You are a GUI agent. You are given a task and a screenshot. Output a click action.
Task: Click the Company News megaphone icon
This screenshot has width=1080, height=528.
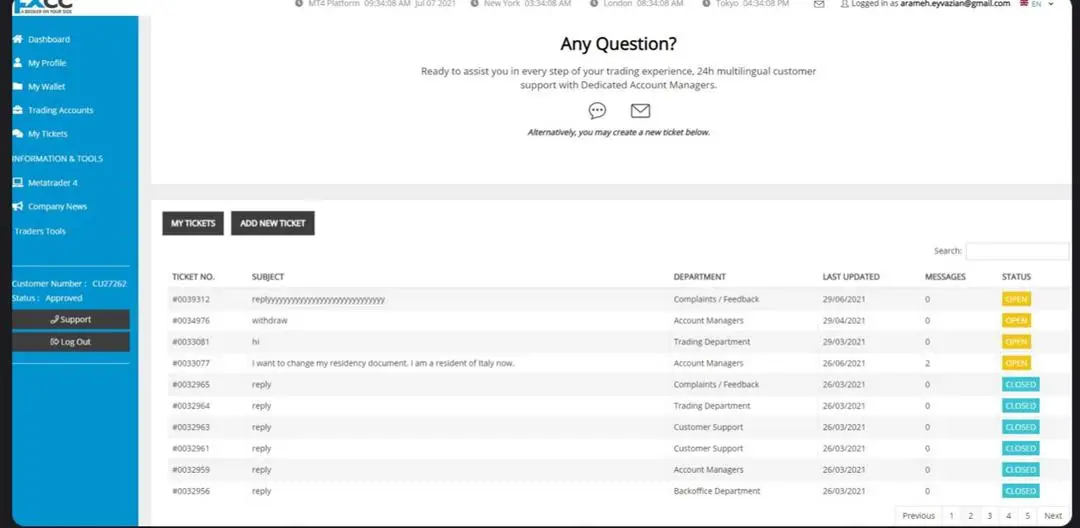pyautogui.click(x=17, y=207)
